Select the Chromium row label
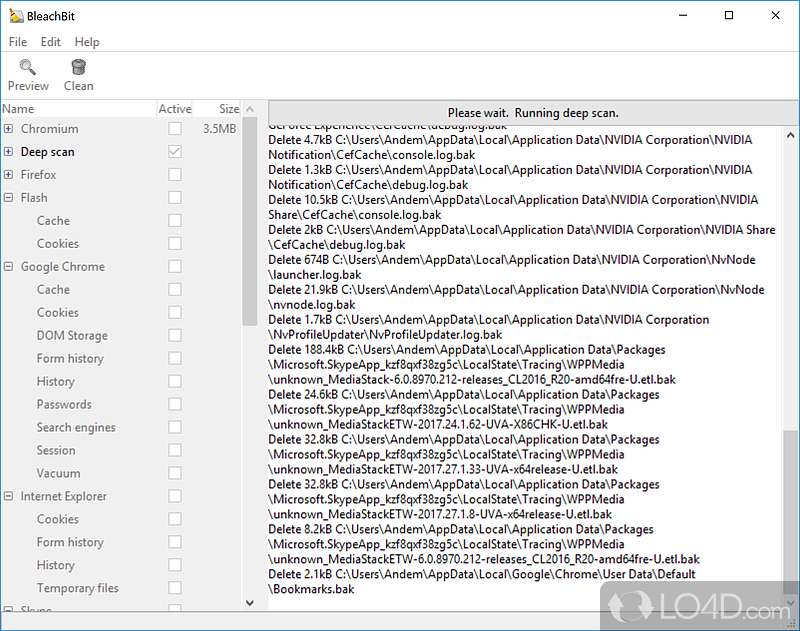 coord(49,129)
